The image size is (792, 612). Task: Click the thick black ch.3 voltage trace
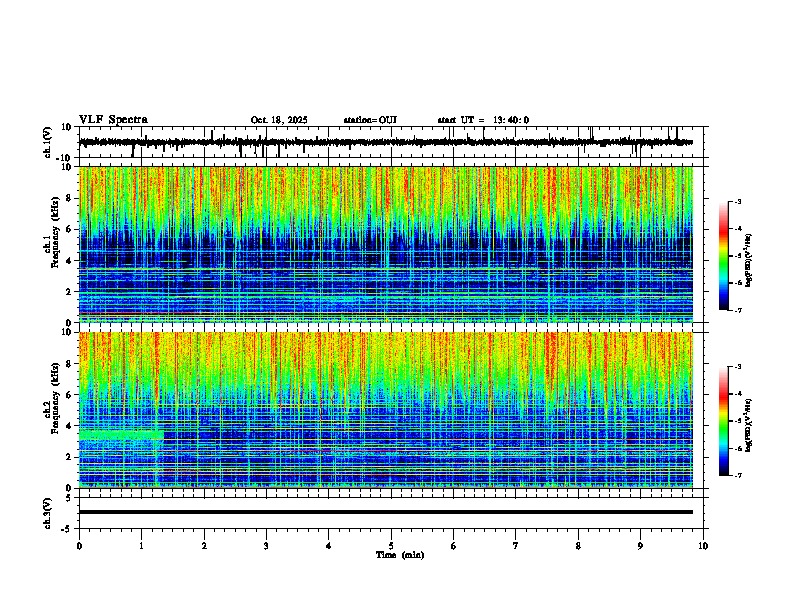(386, 512)
